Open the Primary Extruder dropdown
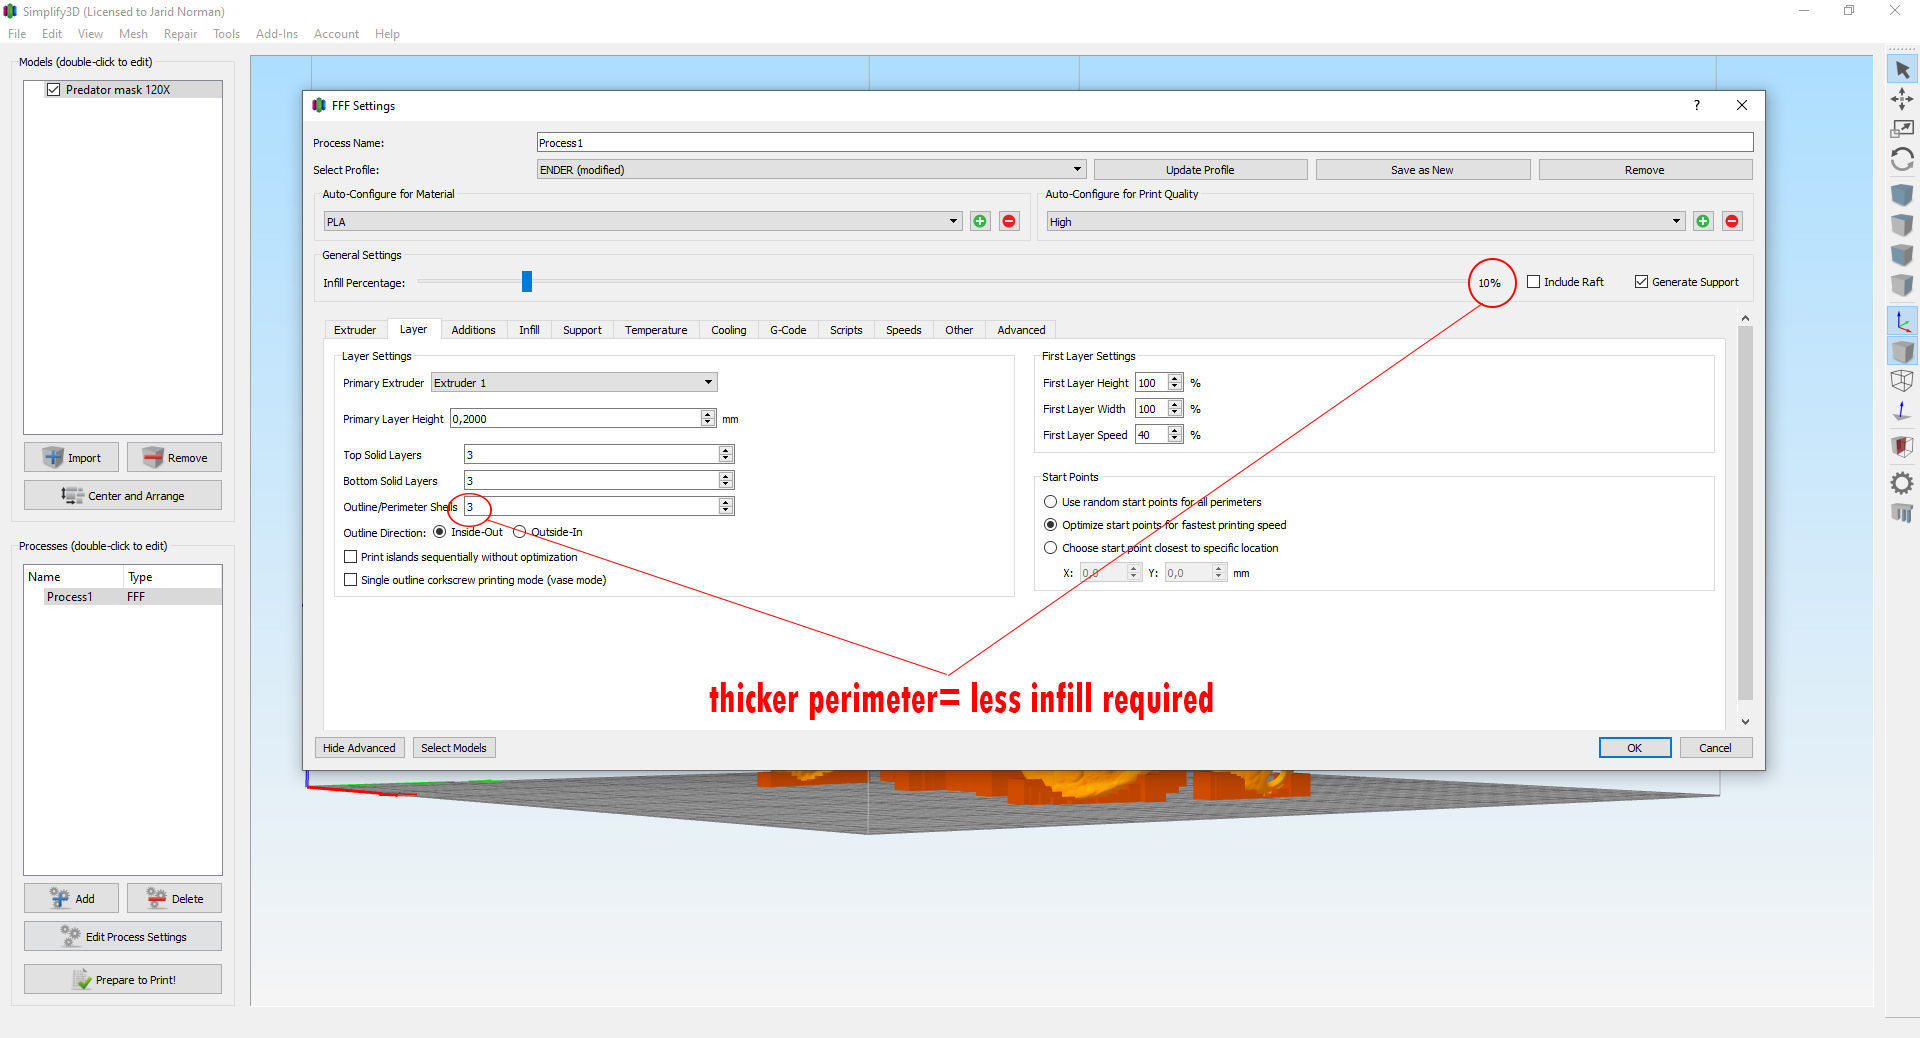This screenshot has height=1038, width=1920. (x=574, y=383)
